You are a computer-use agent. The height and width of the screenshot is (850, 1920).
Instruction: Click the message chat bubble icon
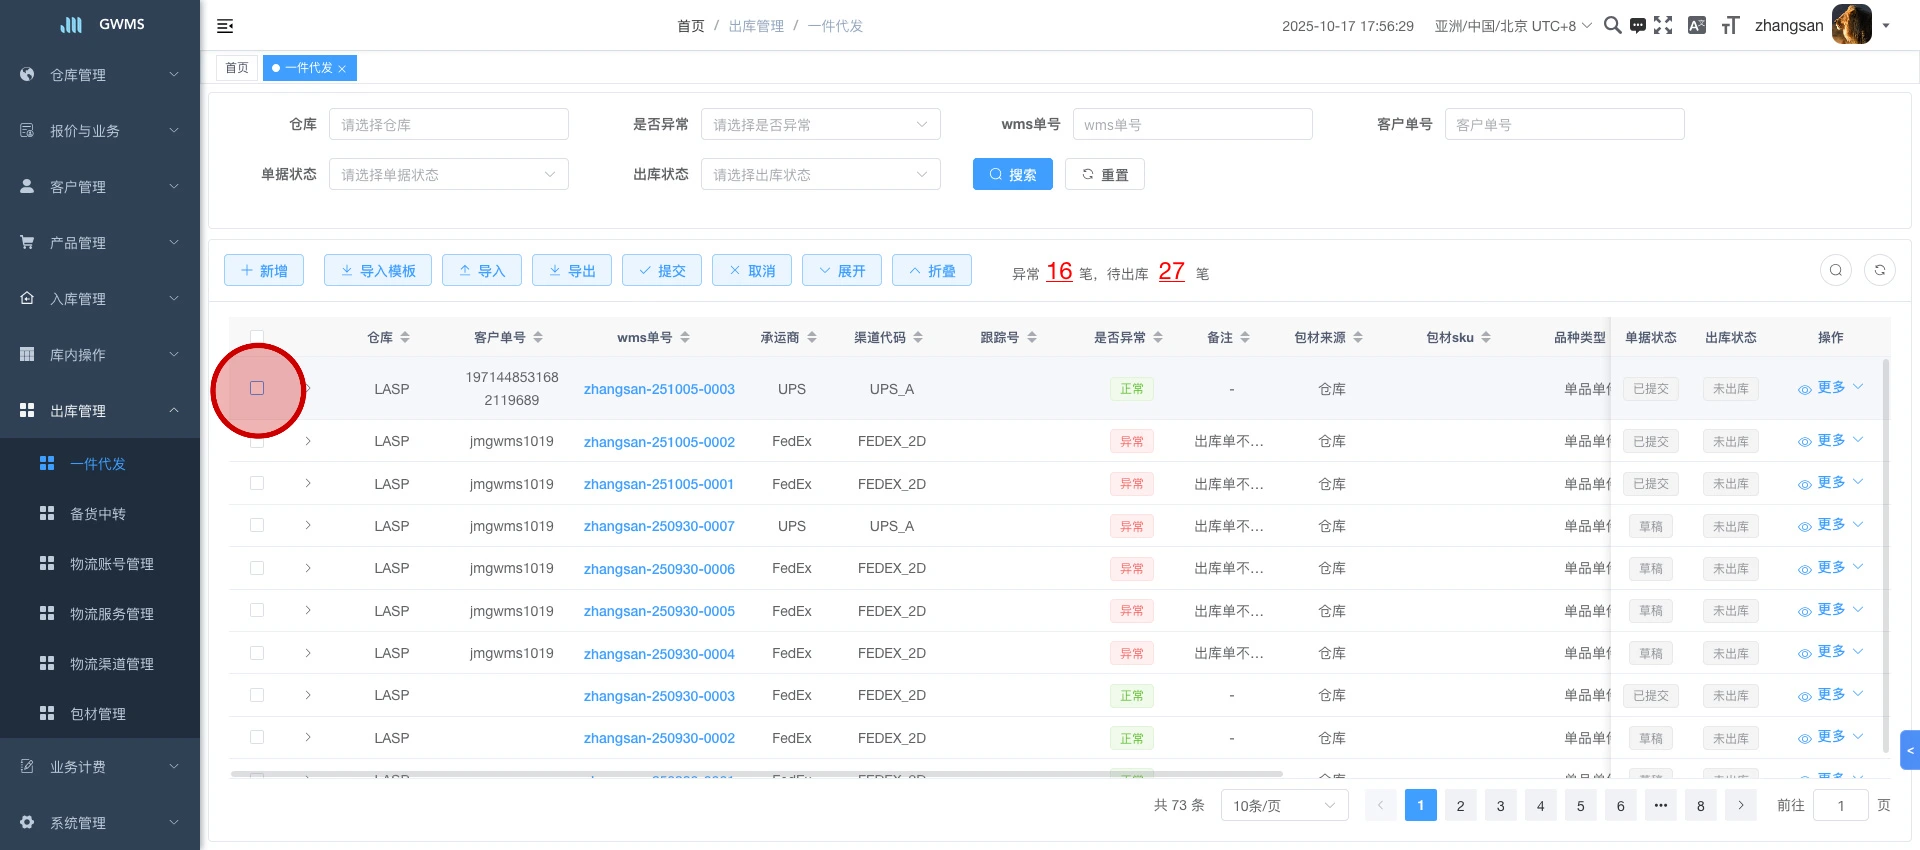(x=1638, y=25)
